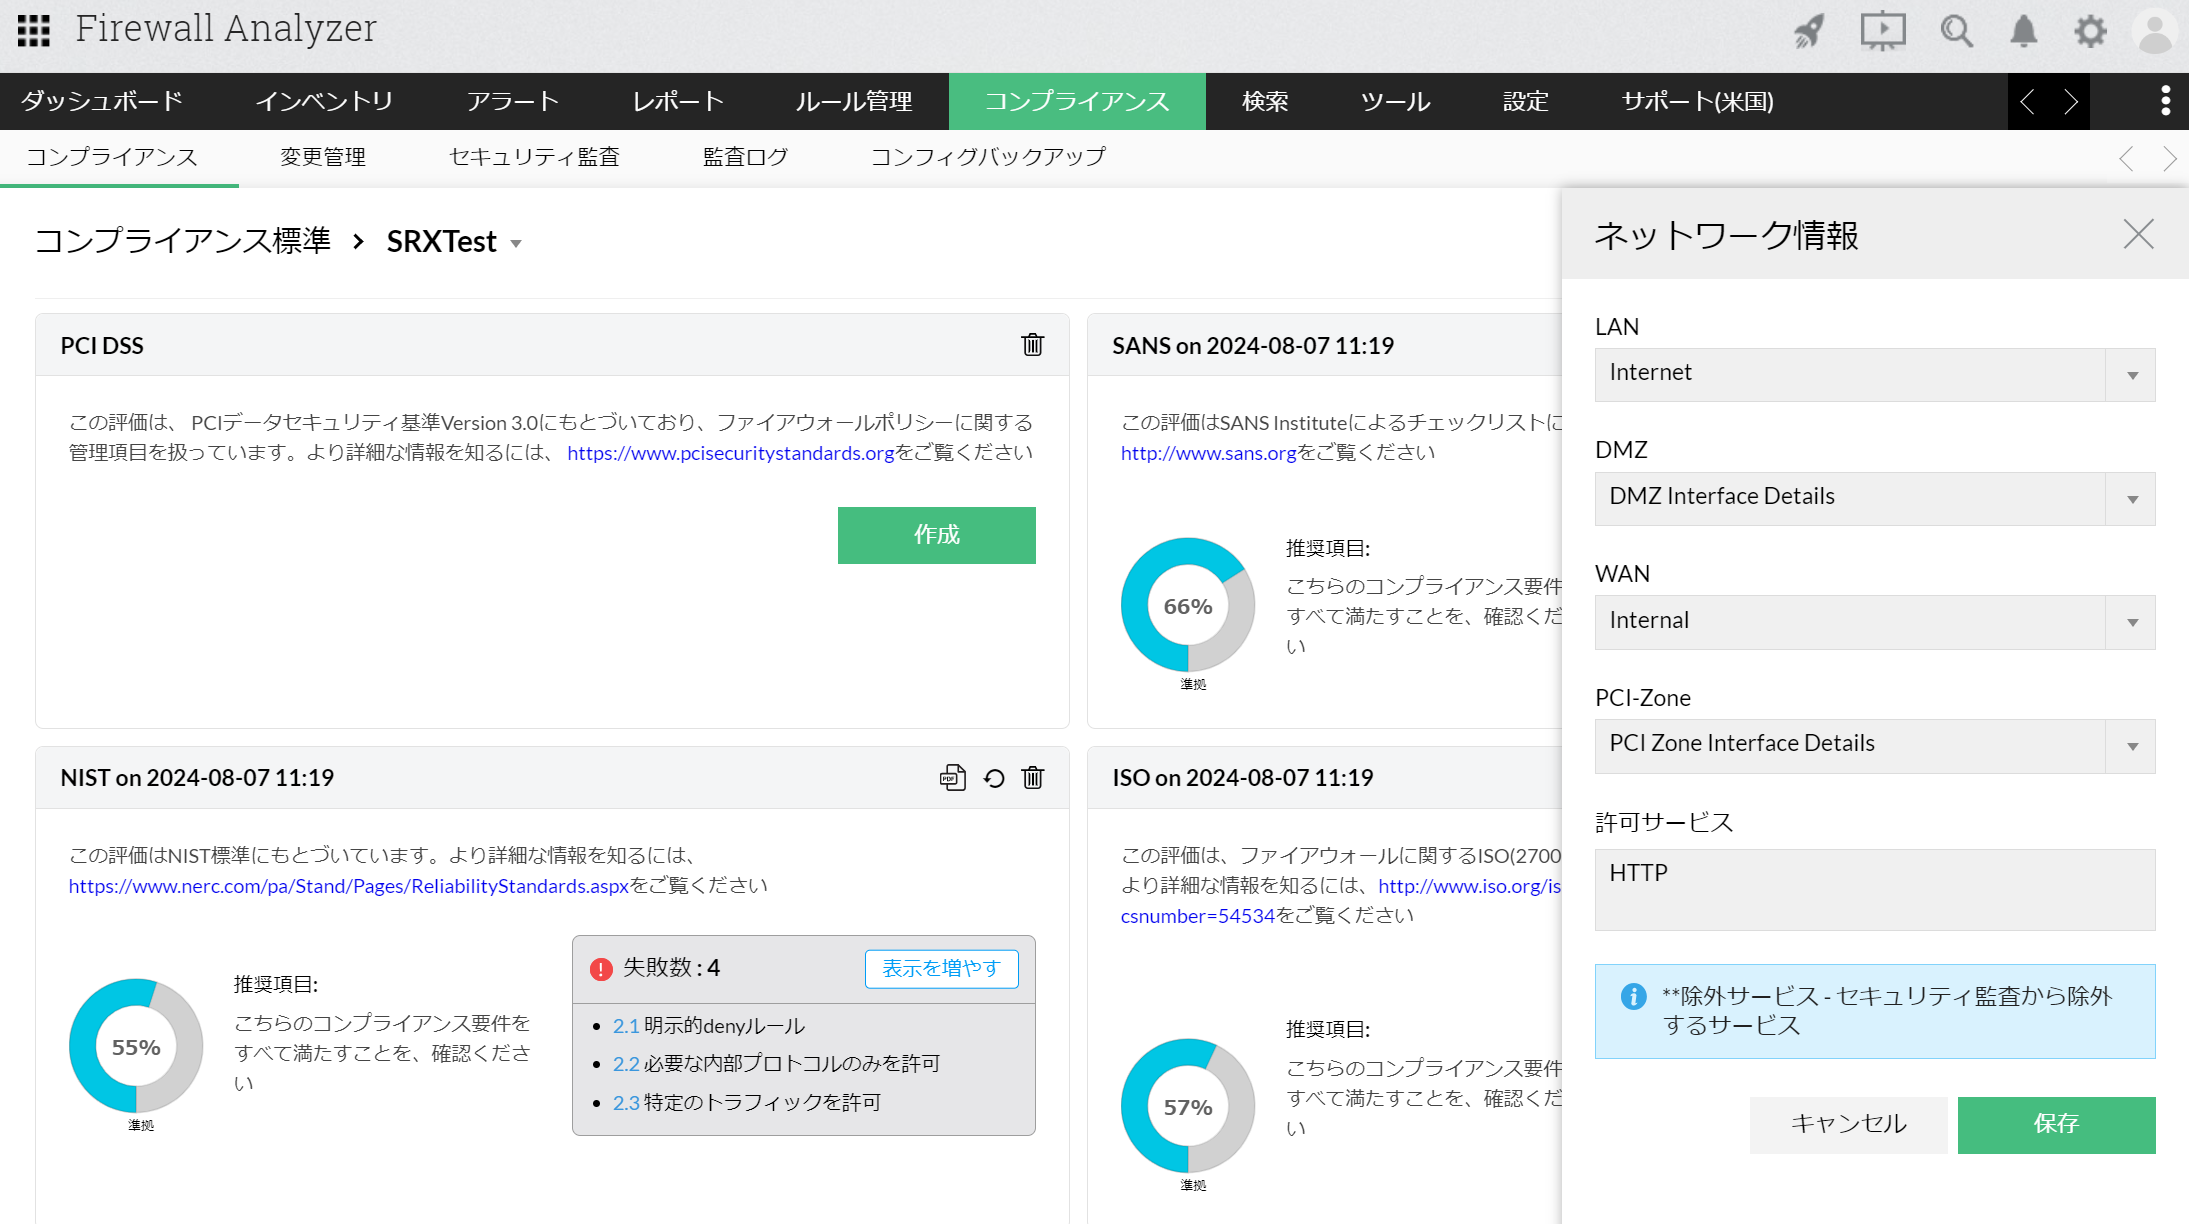The width and height of the screenshot is (2189, 1224).
Task: Export the NIST report as PDF icon
Action: tap(952, 778)
